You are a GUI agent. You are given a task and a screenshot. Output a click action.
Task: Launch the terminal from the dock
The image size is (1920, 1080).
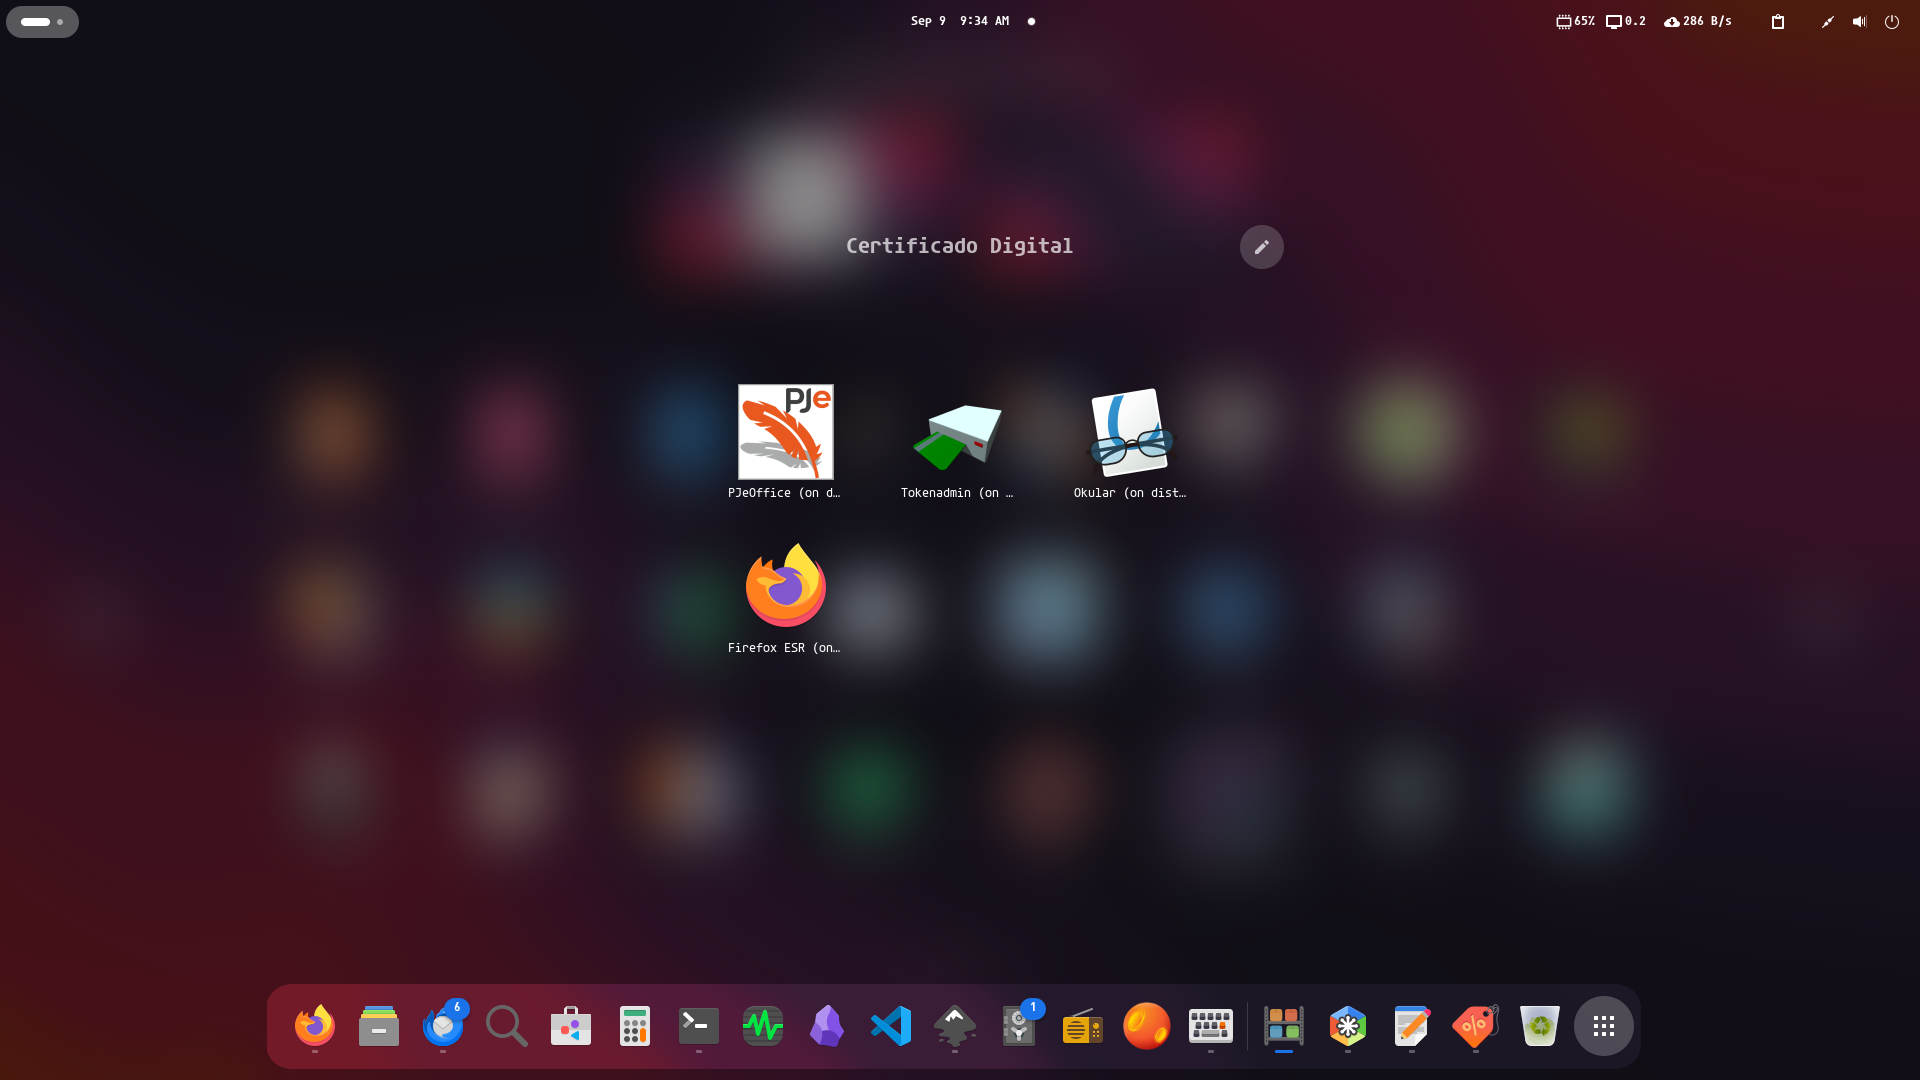point(698,1026)
